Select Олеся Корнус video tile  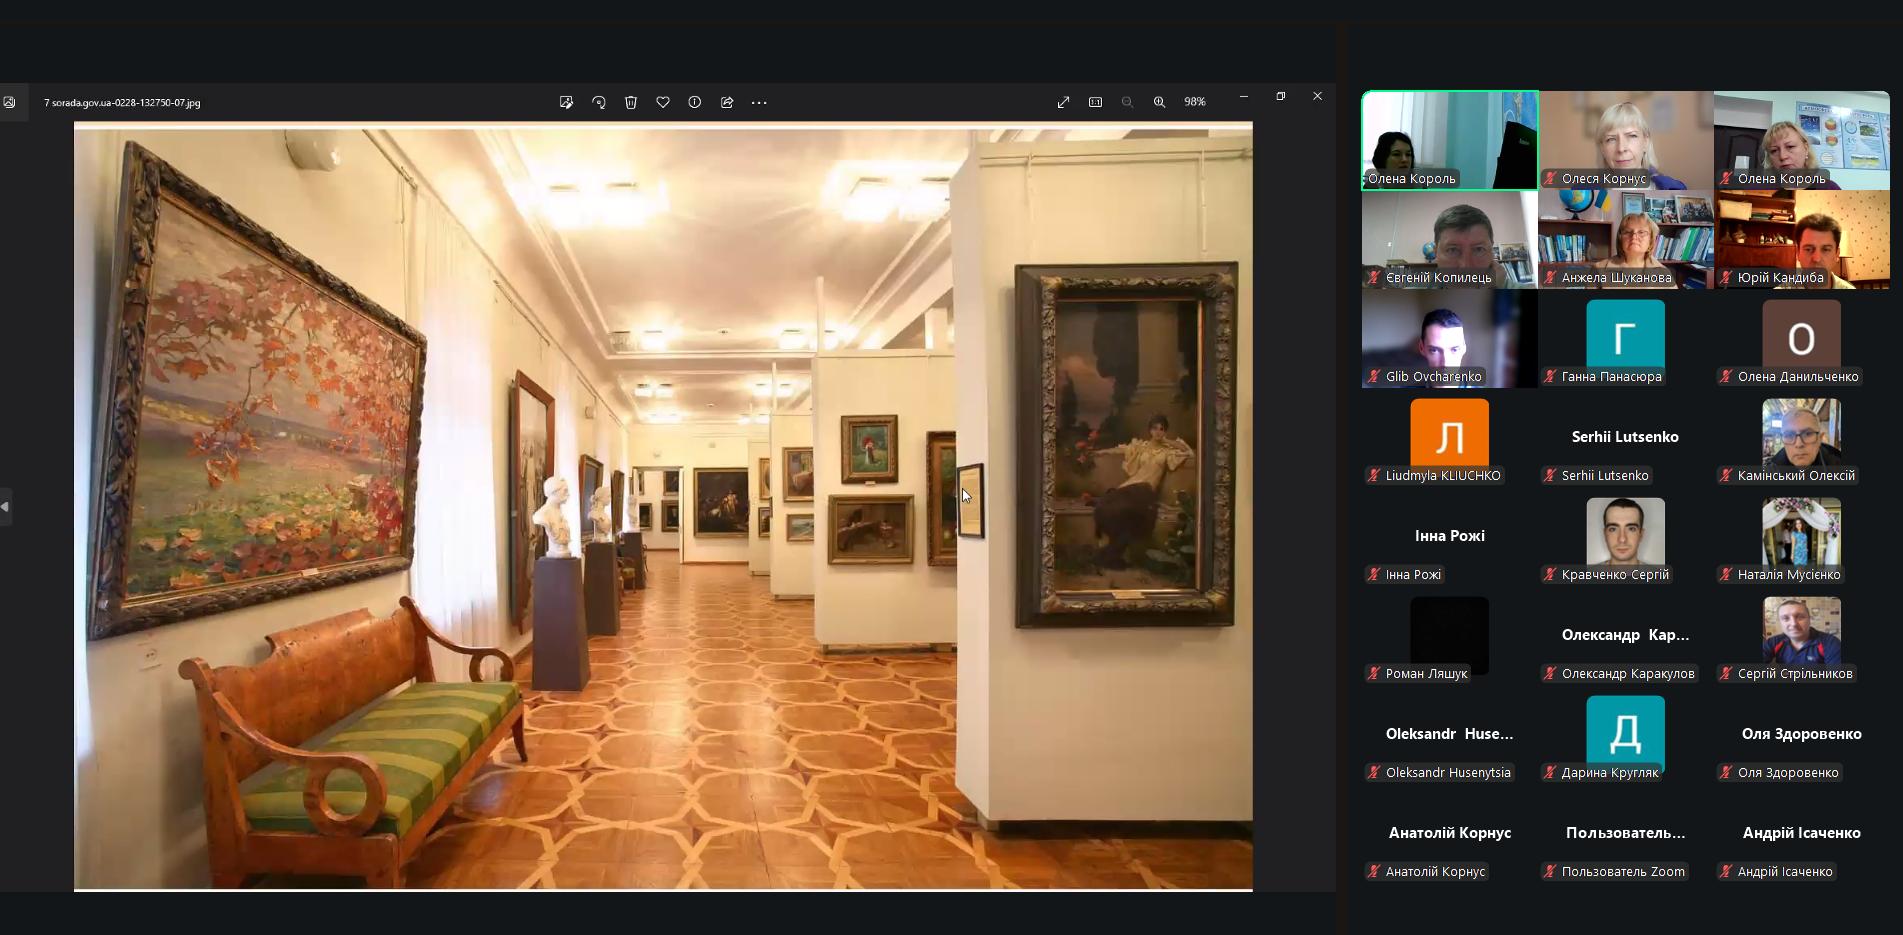tap(1626, 140)
